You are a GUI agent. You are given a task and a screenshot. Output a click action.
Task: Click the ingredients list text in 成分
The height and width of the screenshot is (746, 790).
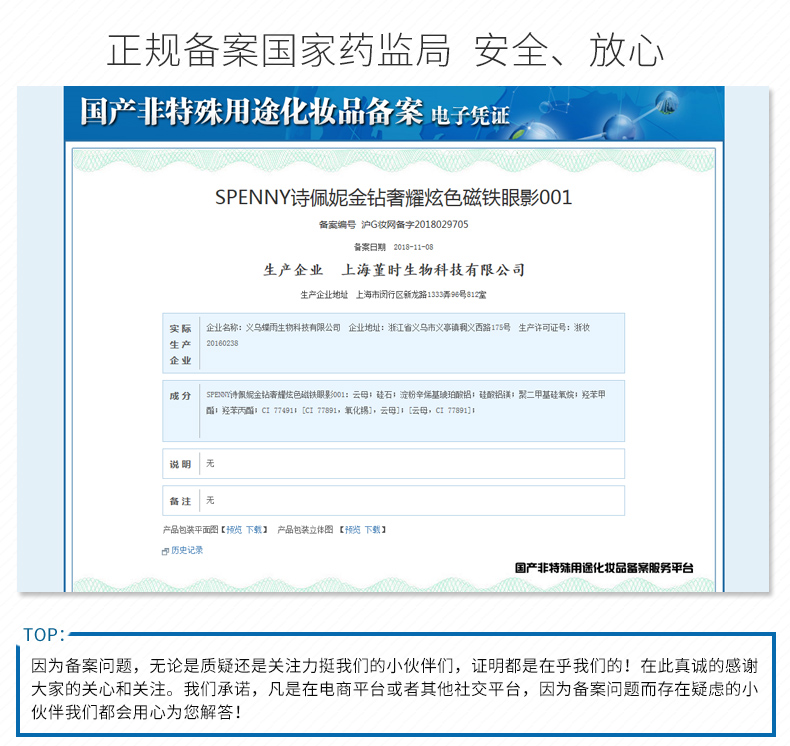406,402
